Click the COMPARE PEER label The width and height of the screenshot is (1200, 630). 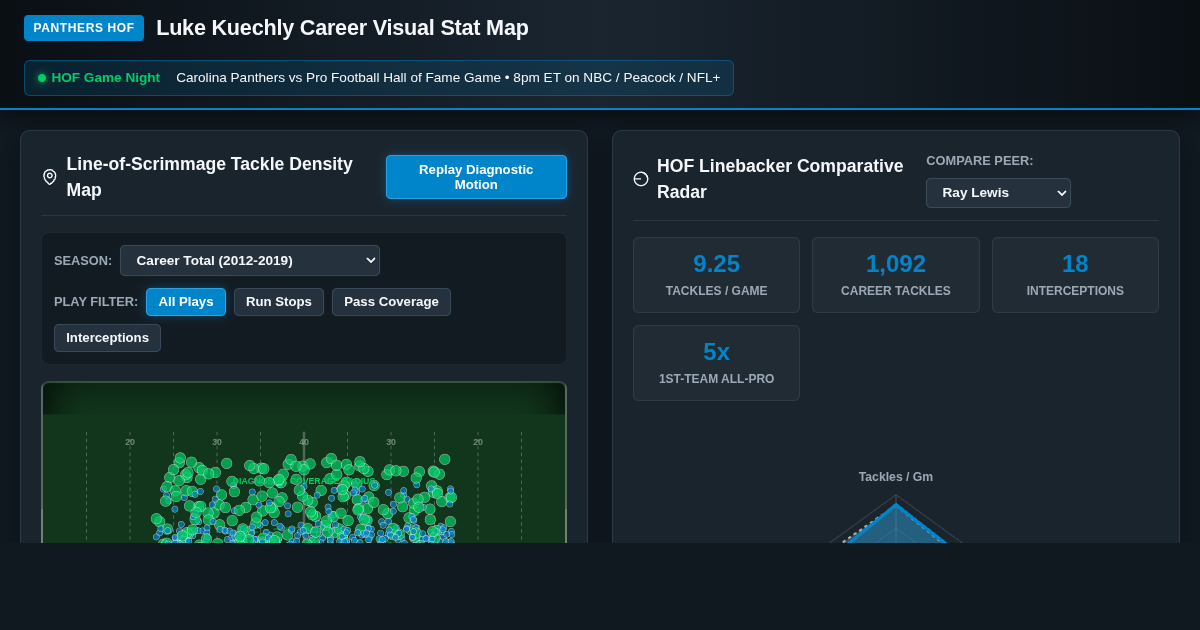[x=980, y=161]
